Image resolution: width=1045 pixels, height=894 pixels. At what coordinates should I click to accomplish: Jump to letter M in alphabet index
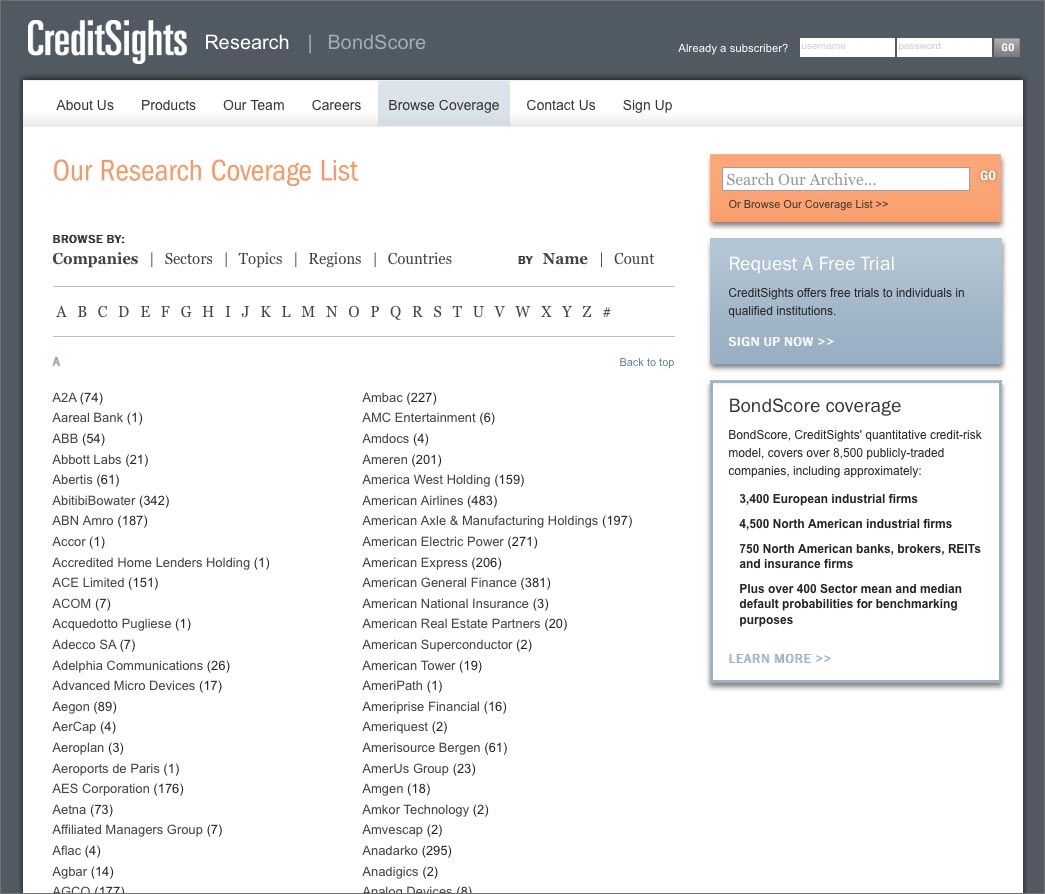[308, 312]
